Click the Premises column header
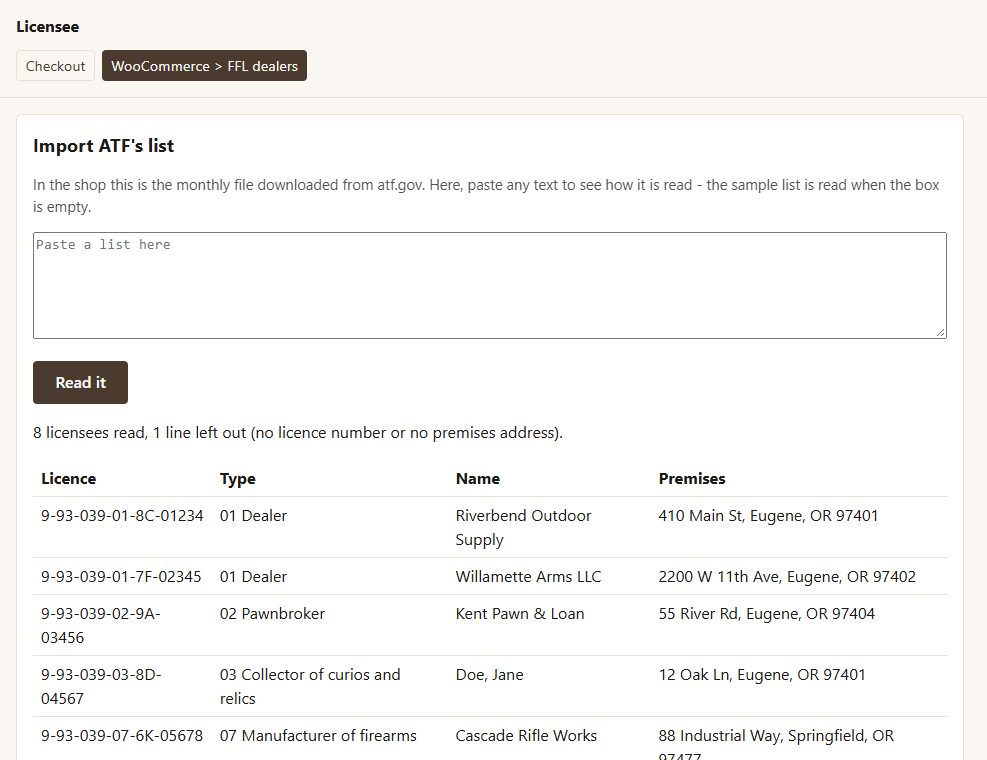Viewport: 987px width, 760px height. tap(692, 479)
